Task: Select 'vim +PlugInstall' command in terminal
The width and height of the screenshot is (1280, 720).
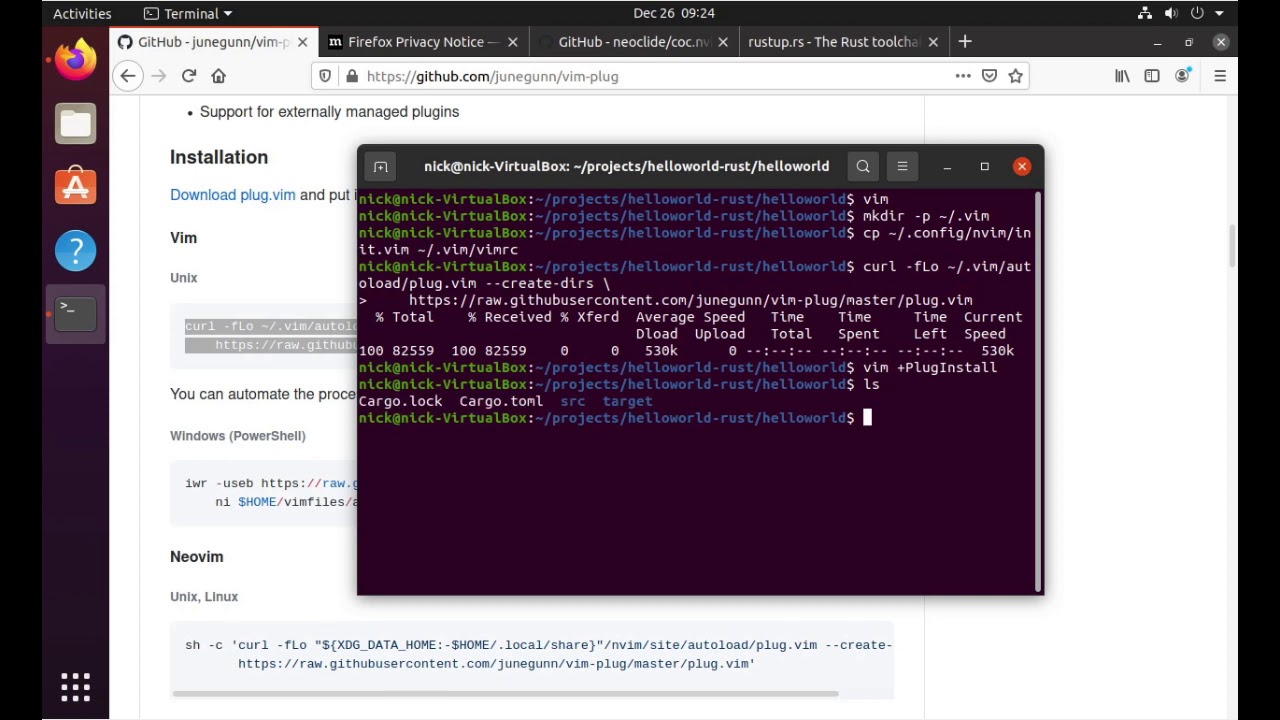Action: point(930,367)
